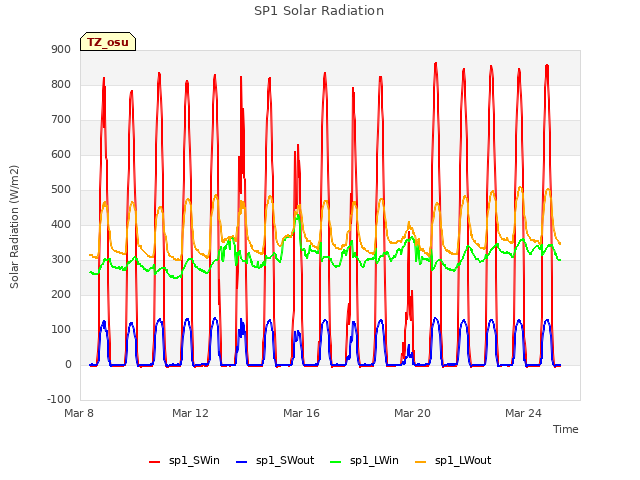Click the TZ_osu annotation label
Screen dimensions: 640x480
point(108,42)
